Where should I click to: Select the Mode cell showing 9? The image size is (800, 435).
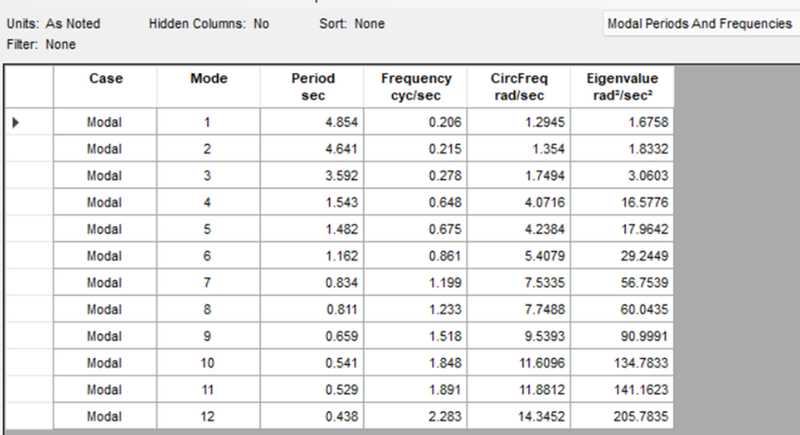tap(209, 336)
